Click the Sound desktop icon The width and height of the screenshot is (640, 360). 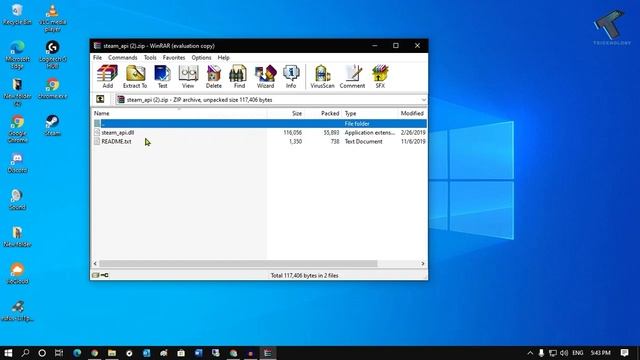click(x=17, y=200)
